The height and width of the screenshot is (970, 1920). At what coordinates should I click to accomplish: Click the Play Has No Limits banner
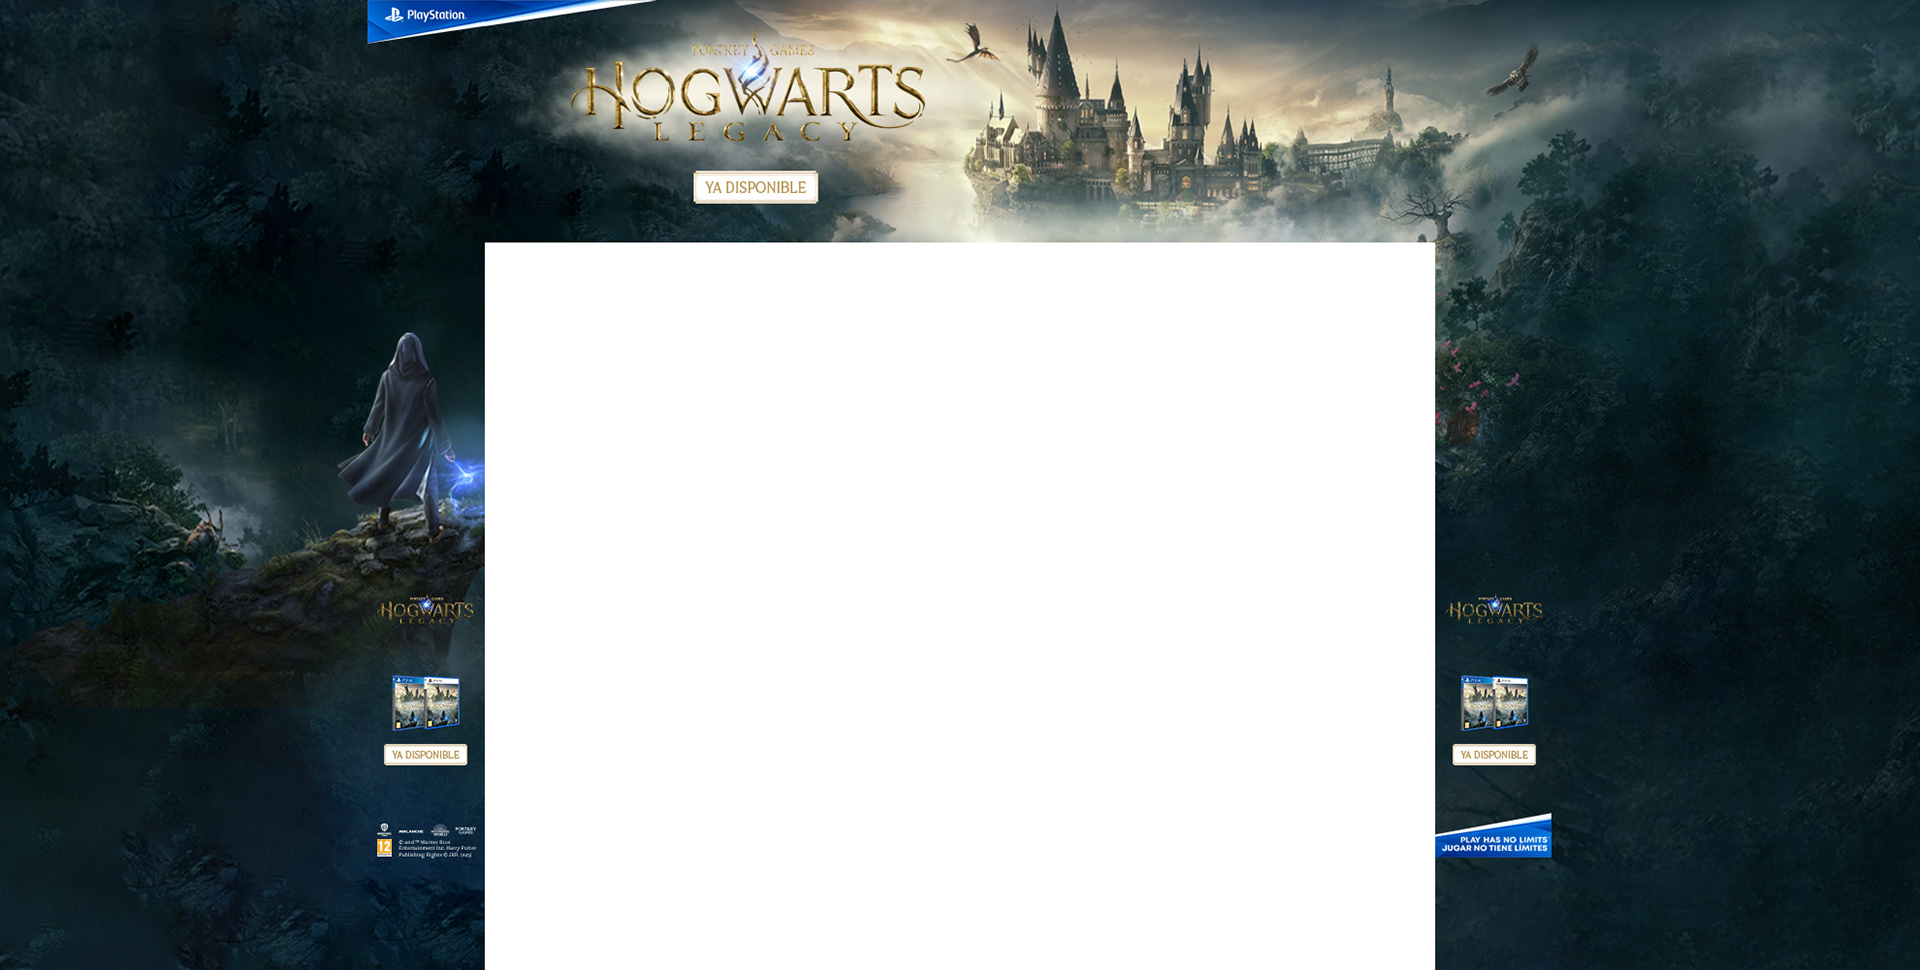(x=1494, y=838)
